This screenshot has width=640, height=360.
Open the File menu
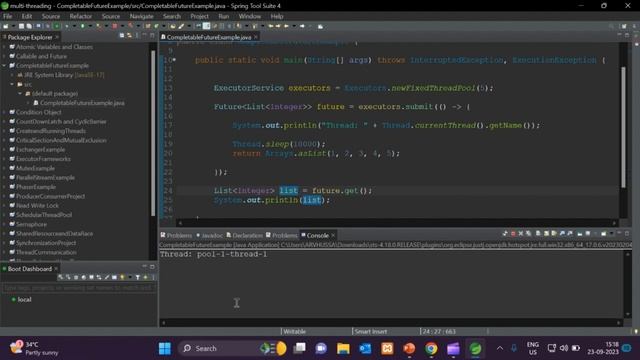8,16
